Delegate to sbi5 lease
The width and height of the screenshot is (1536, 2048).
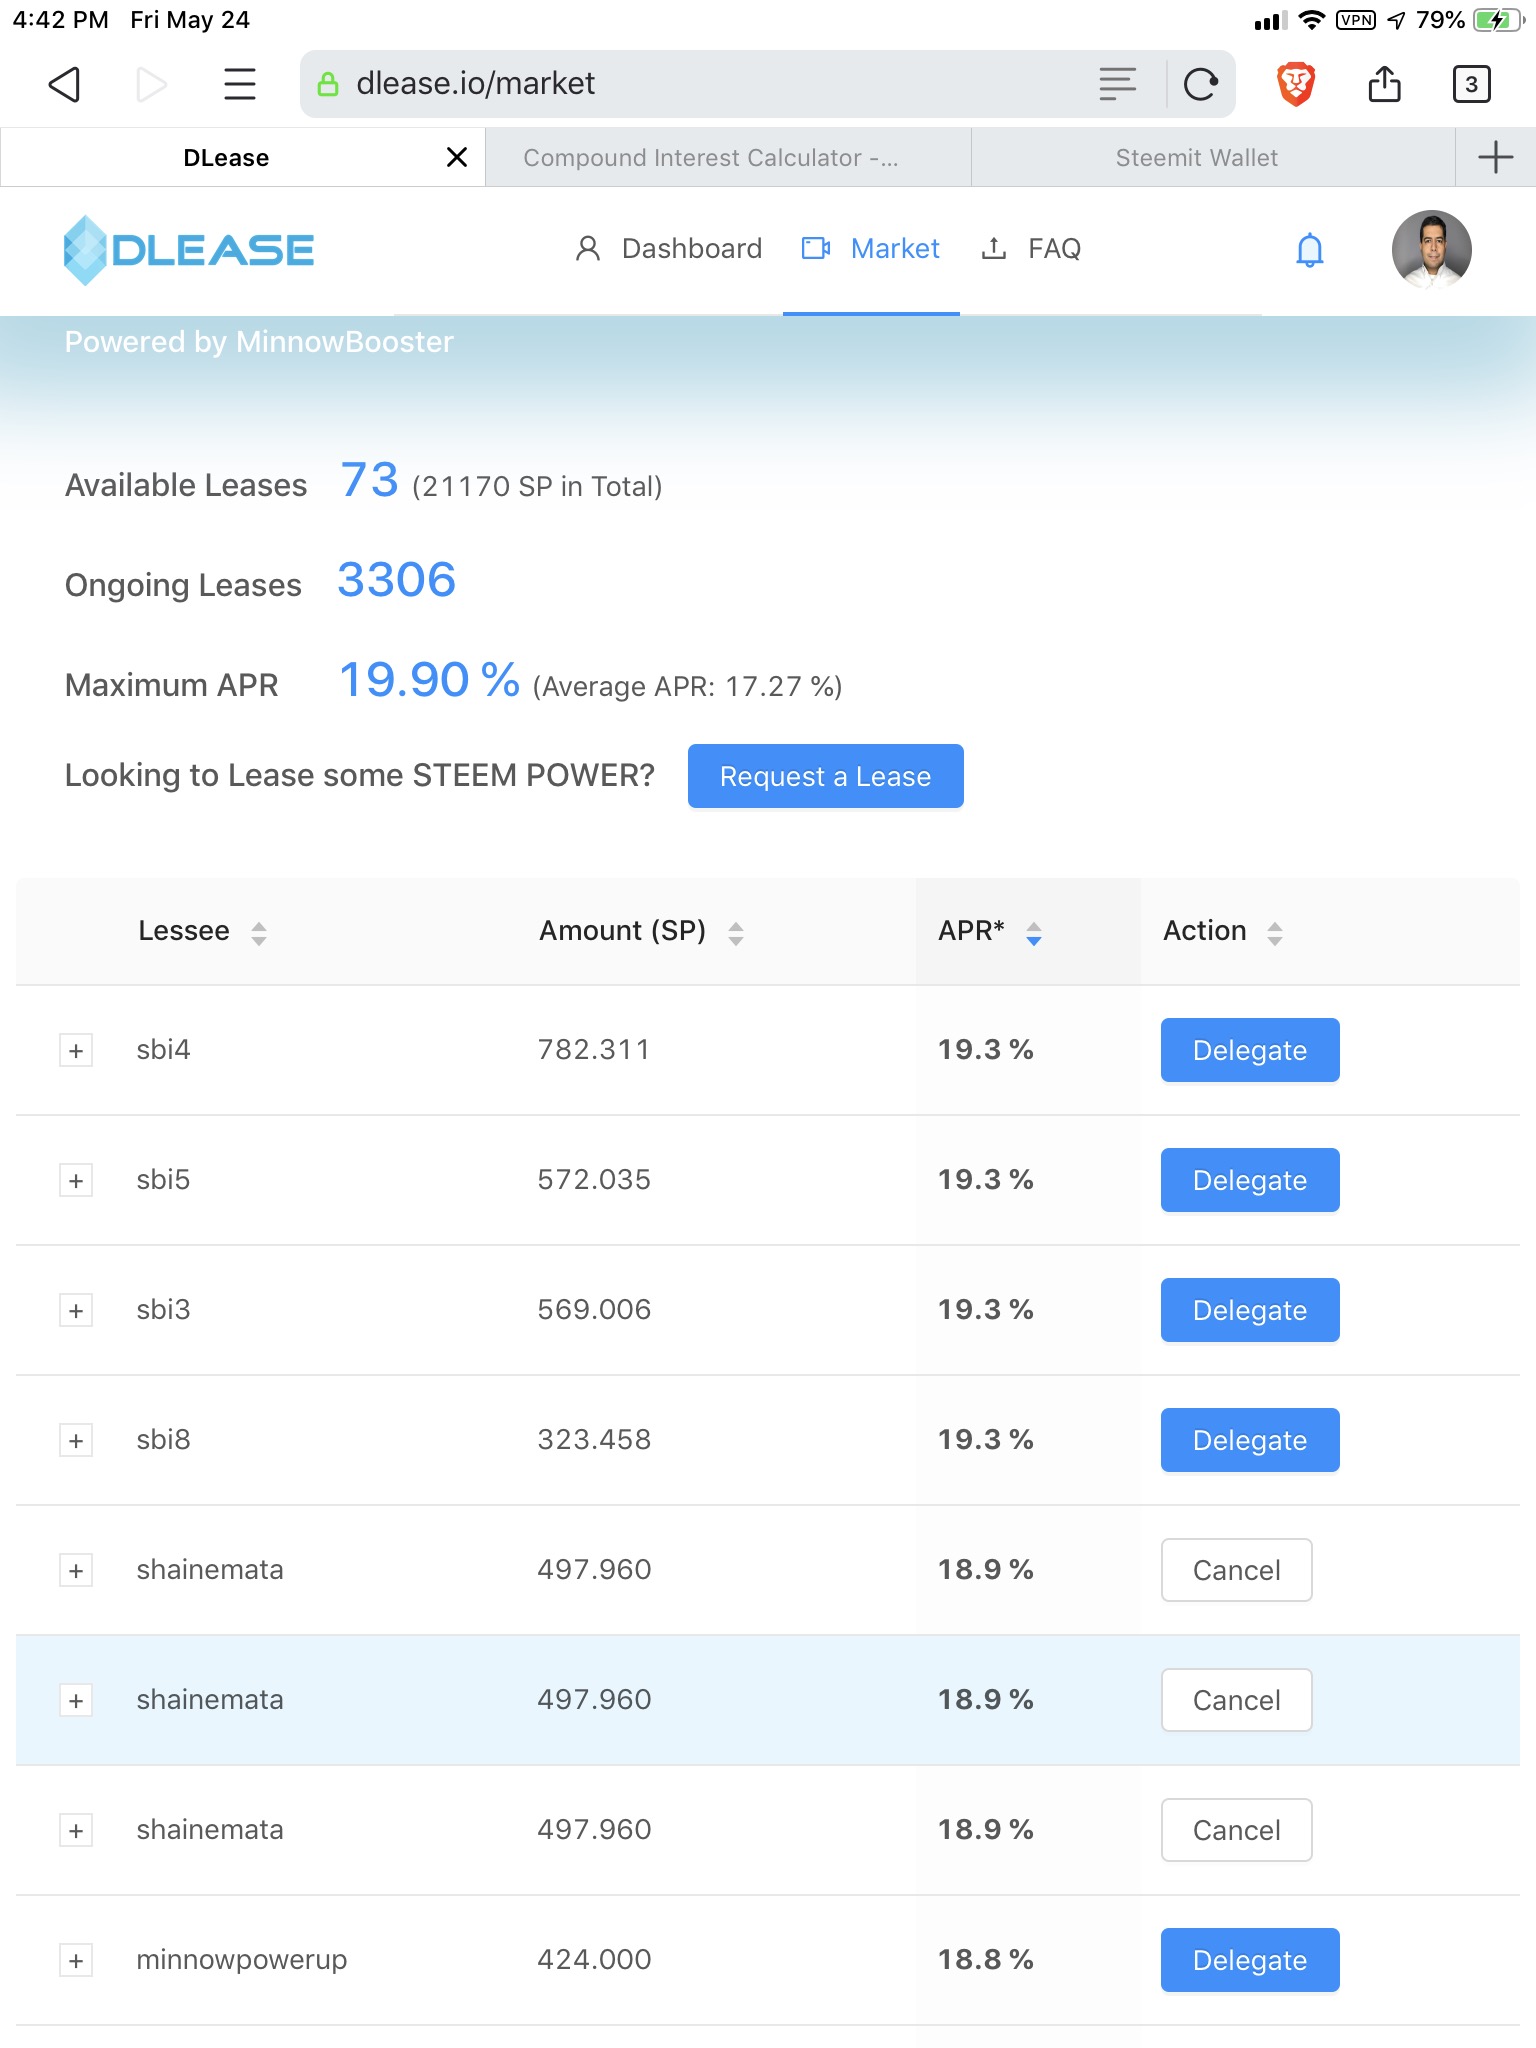pos(1250,1180)
